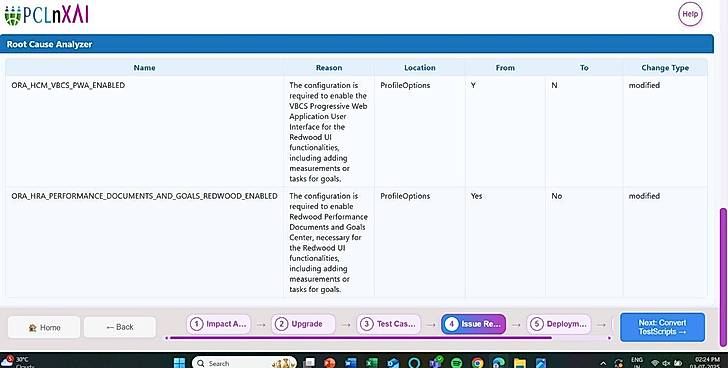
Task: Open step 5 Deployment
Action: point(559,324)
